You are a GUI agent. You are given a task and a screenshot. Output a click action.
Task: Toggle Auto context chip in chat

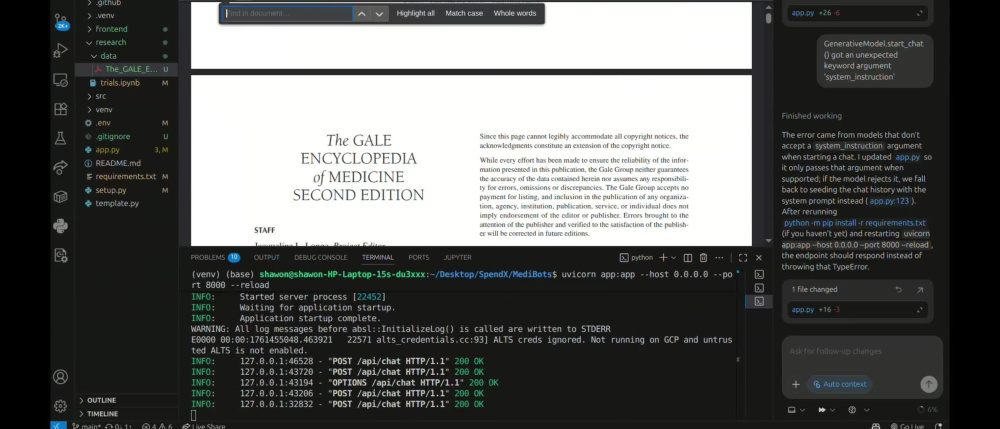tap(839, 384)
